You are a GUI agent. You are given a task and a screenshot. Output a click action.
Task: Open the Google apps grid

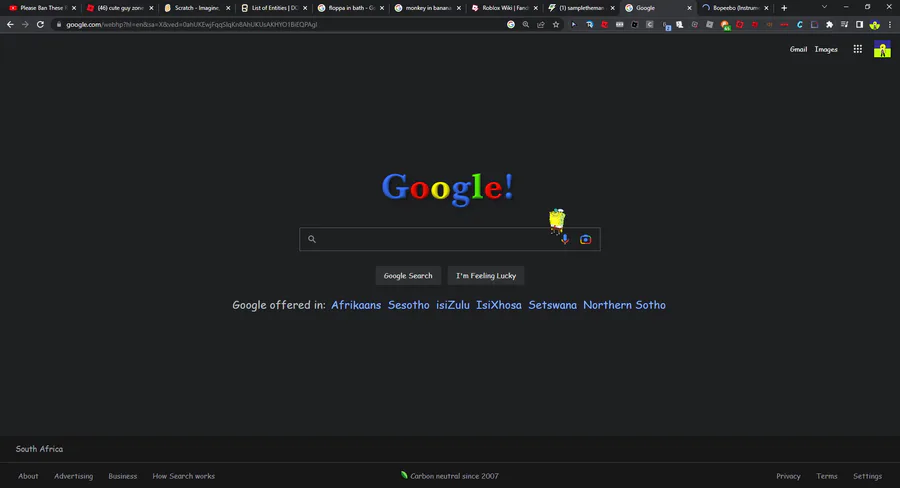(x=858, y=49)
